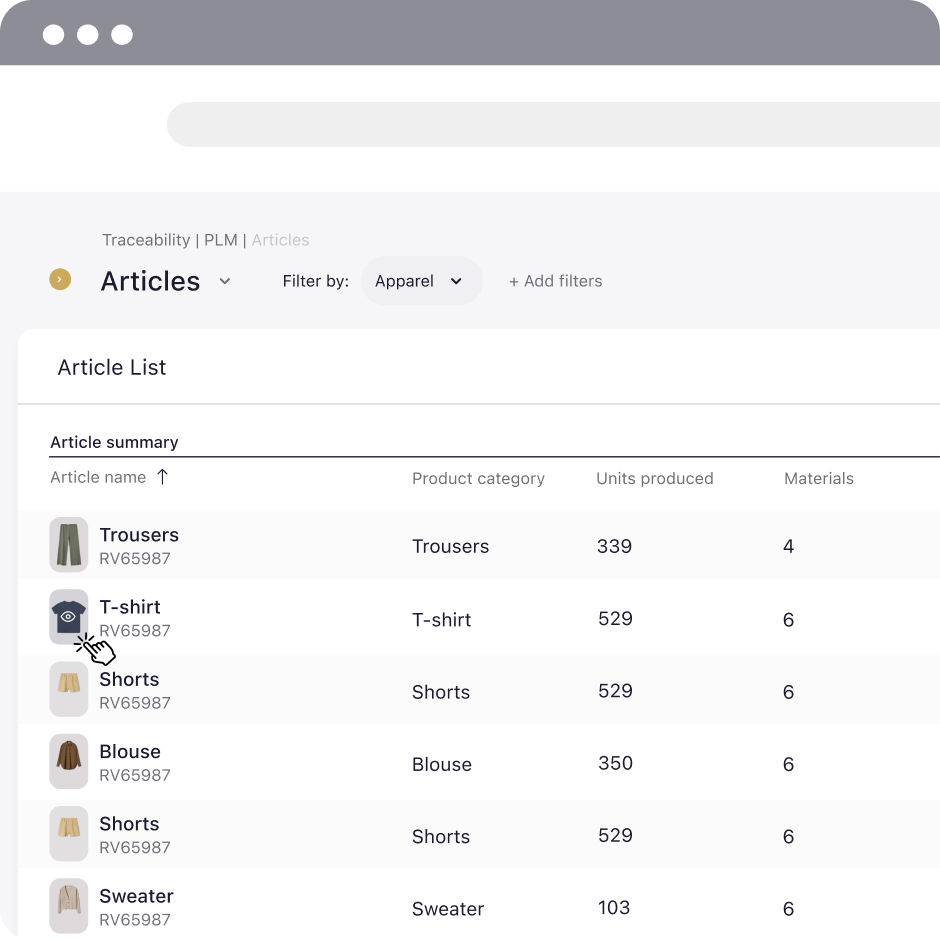Click units produced value 350

pos(616,763)
